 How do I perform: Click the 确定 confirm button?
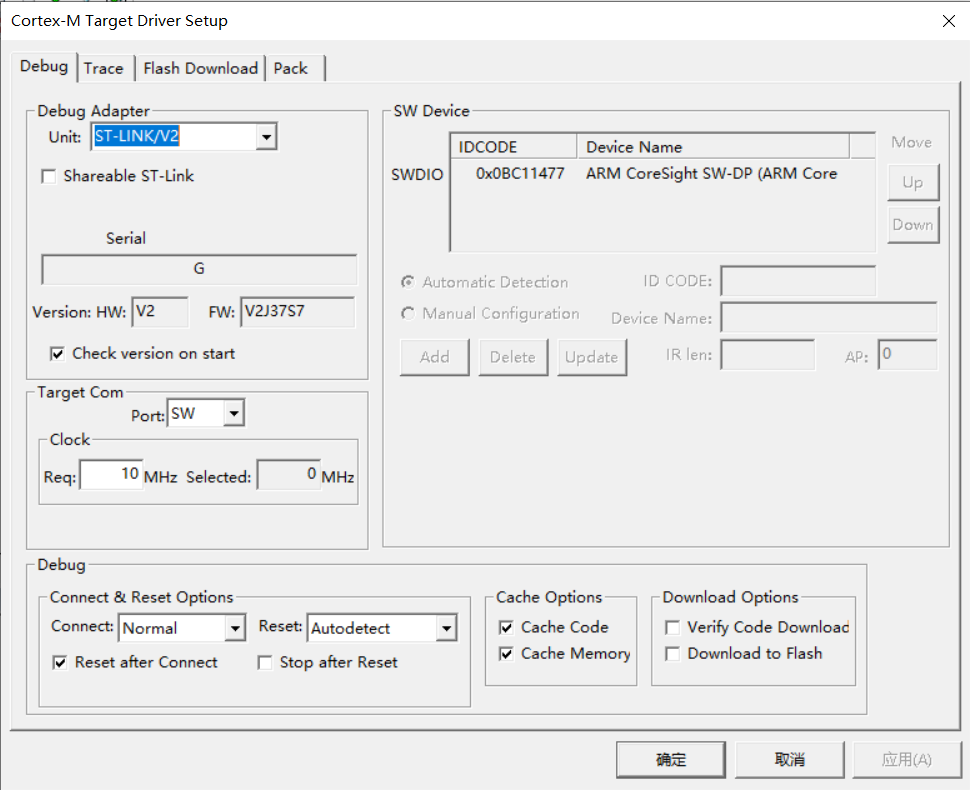(671, 760)
